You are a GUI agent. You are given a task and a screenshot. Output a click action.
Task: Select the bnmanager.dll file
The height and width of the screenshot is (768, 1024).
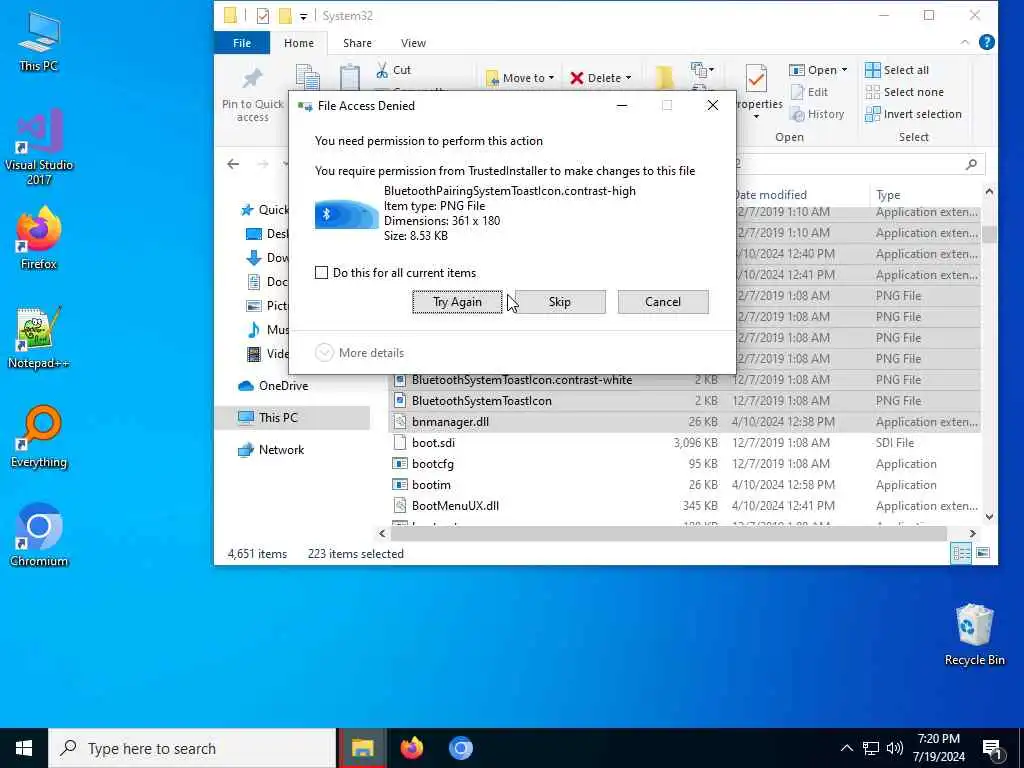click(x=686, y=422)
